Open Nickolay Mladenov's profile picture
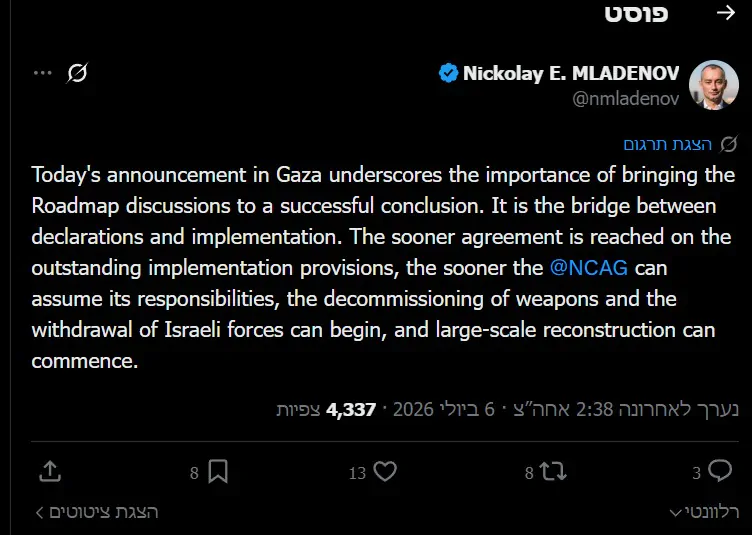 tap(713, 85)
